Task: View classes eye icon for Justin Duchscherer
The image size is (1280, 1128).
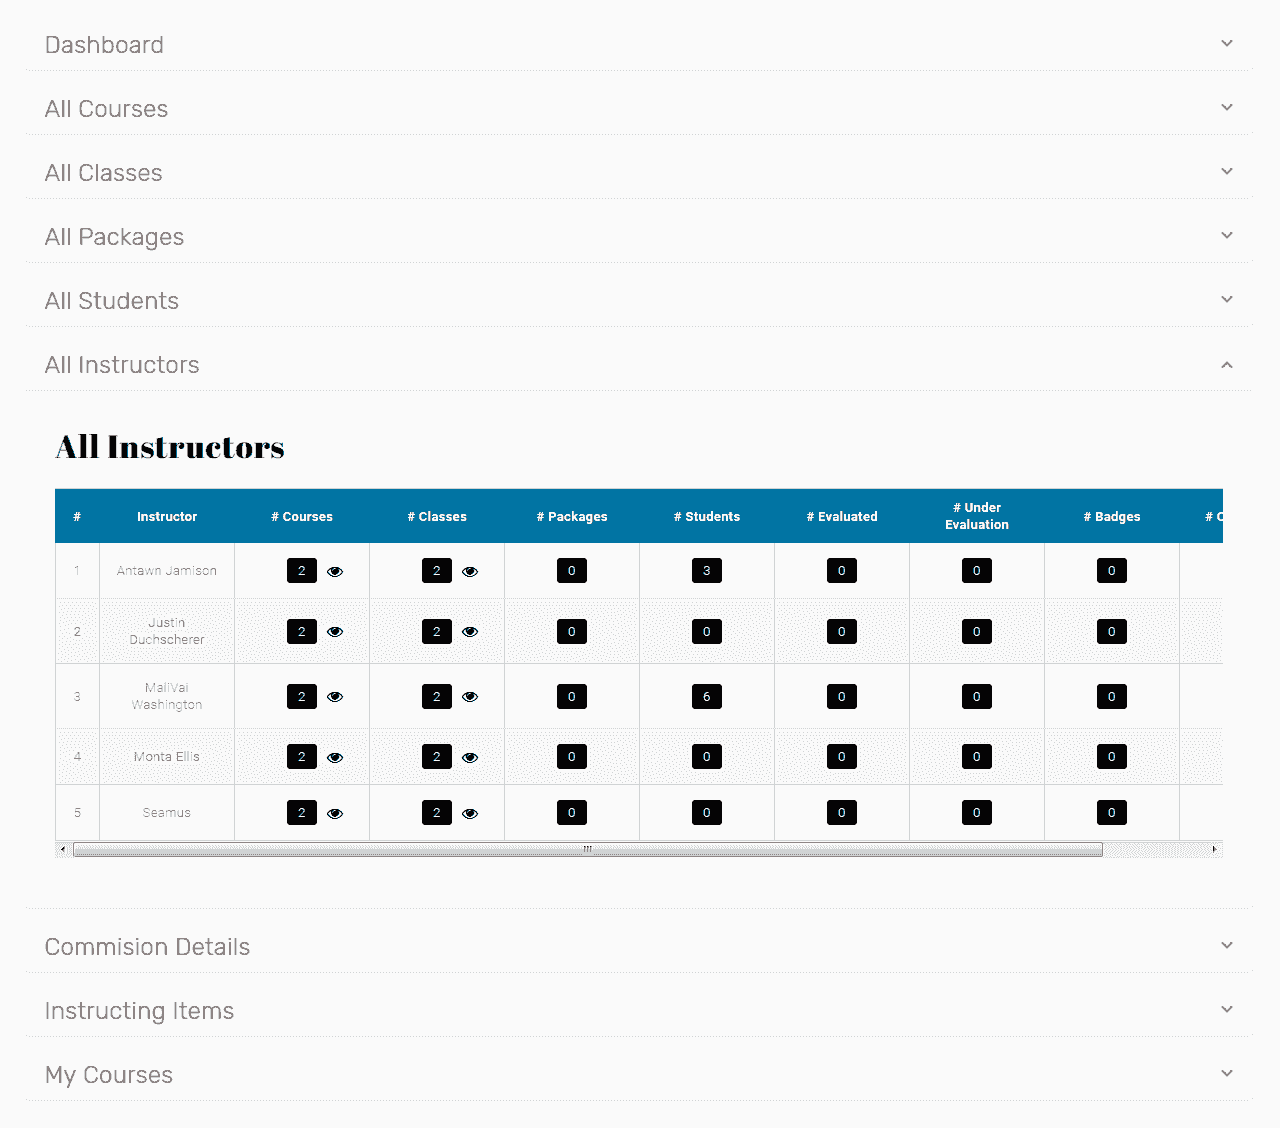Action: pos(470,632)
